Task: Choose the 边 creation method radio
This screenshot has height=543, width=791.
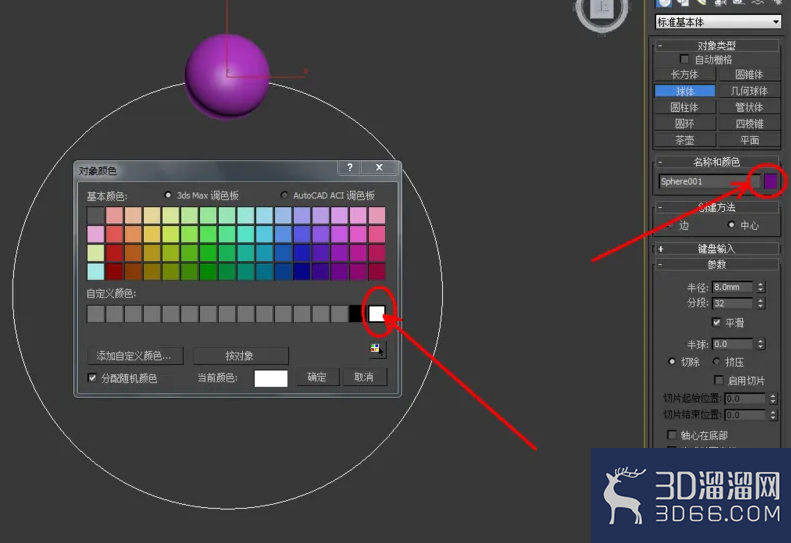Action: pos(669,225)
